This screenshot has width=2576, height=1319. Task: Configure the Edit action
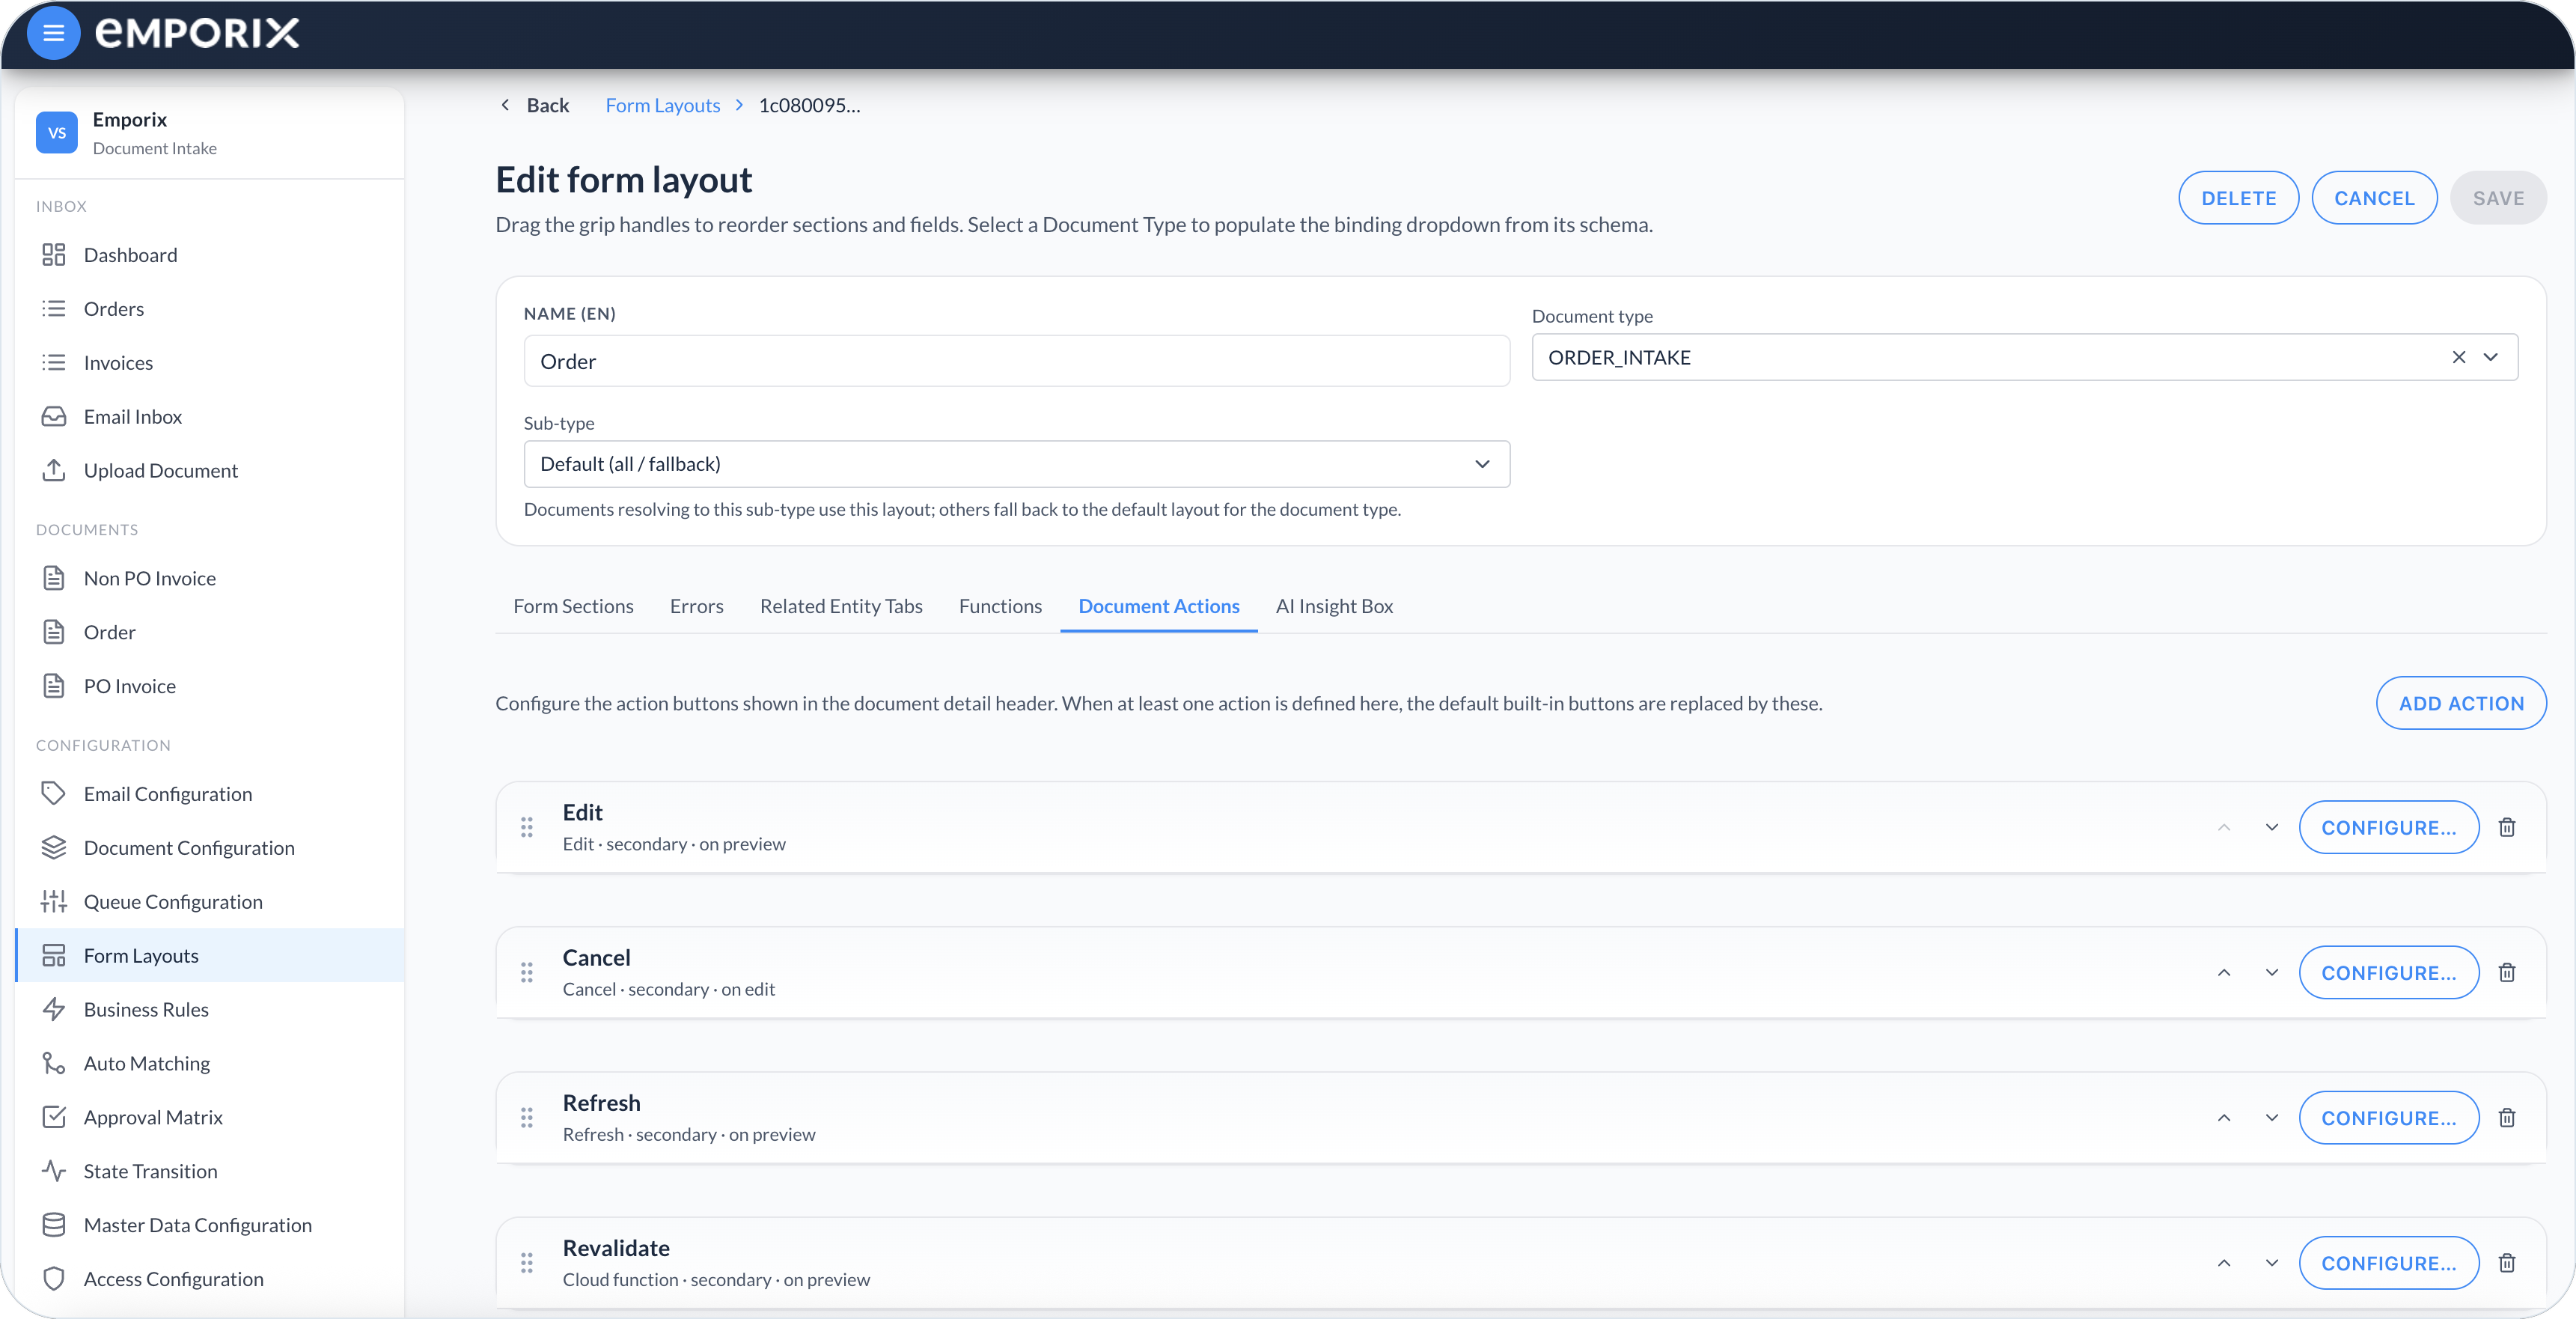2389,827
